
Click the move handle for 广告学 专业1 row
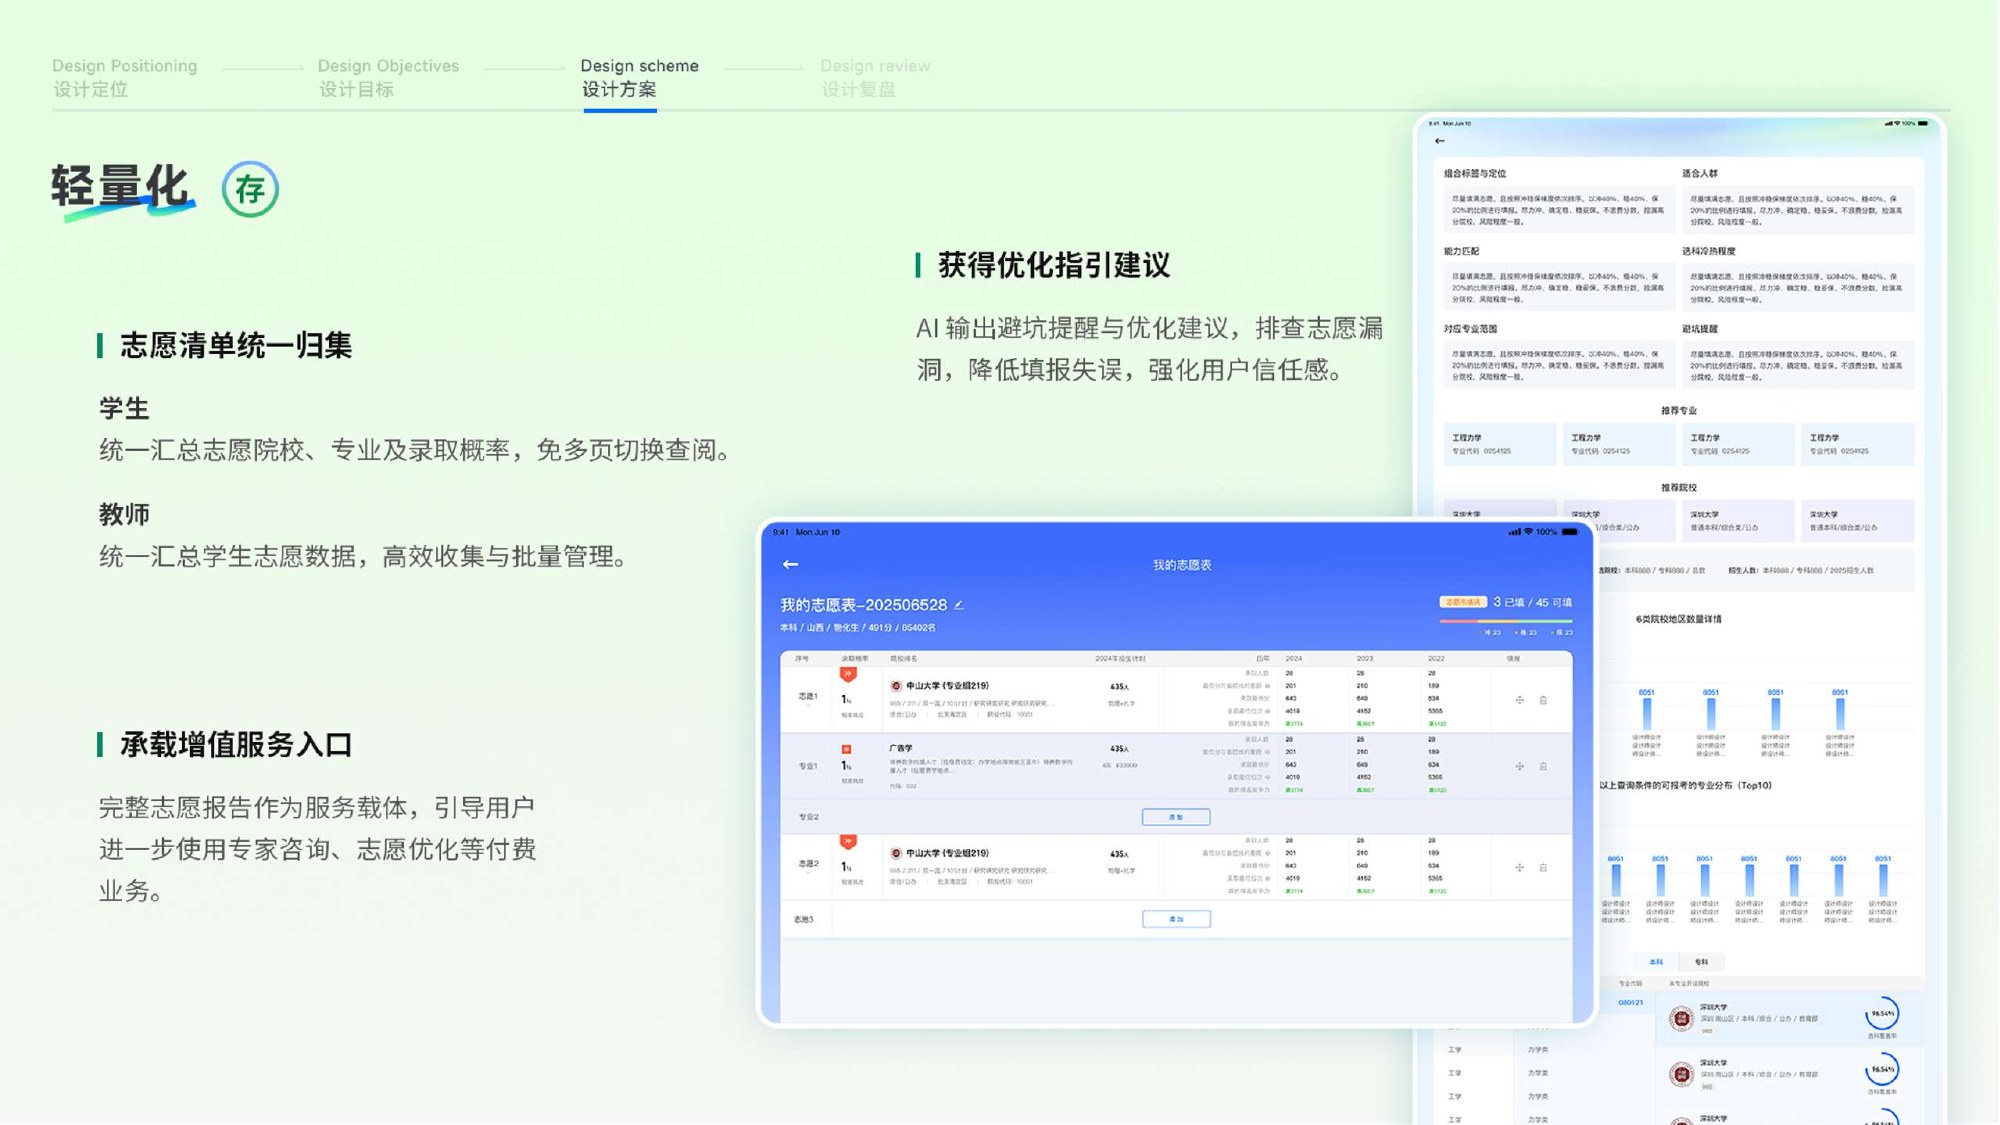pos(1520,766)
